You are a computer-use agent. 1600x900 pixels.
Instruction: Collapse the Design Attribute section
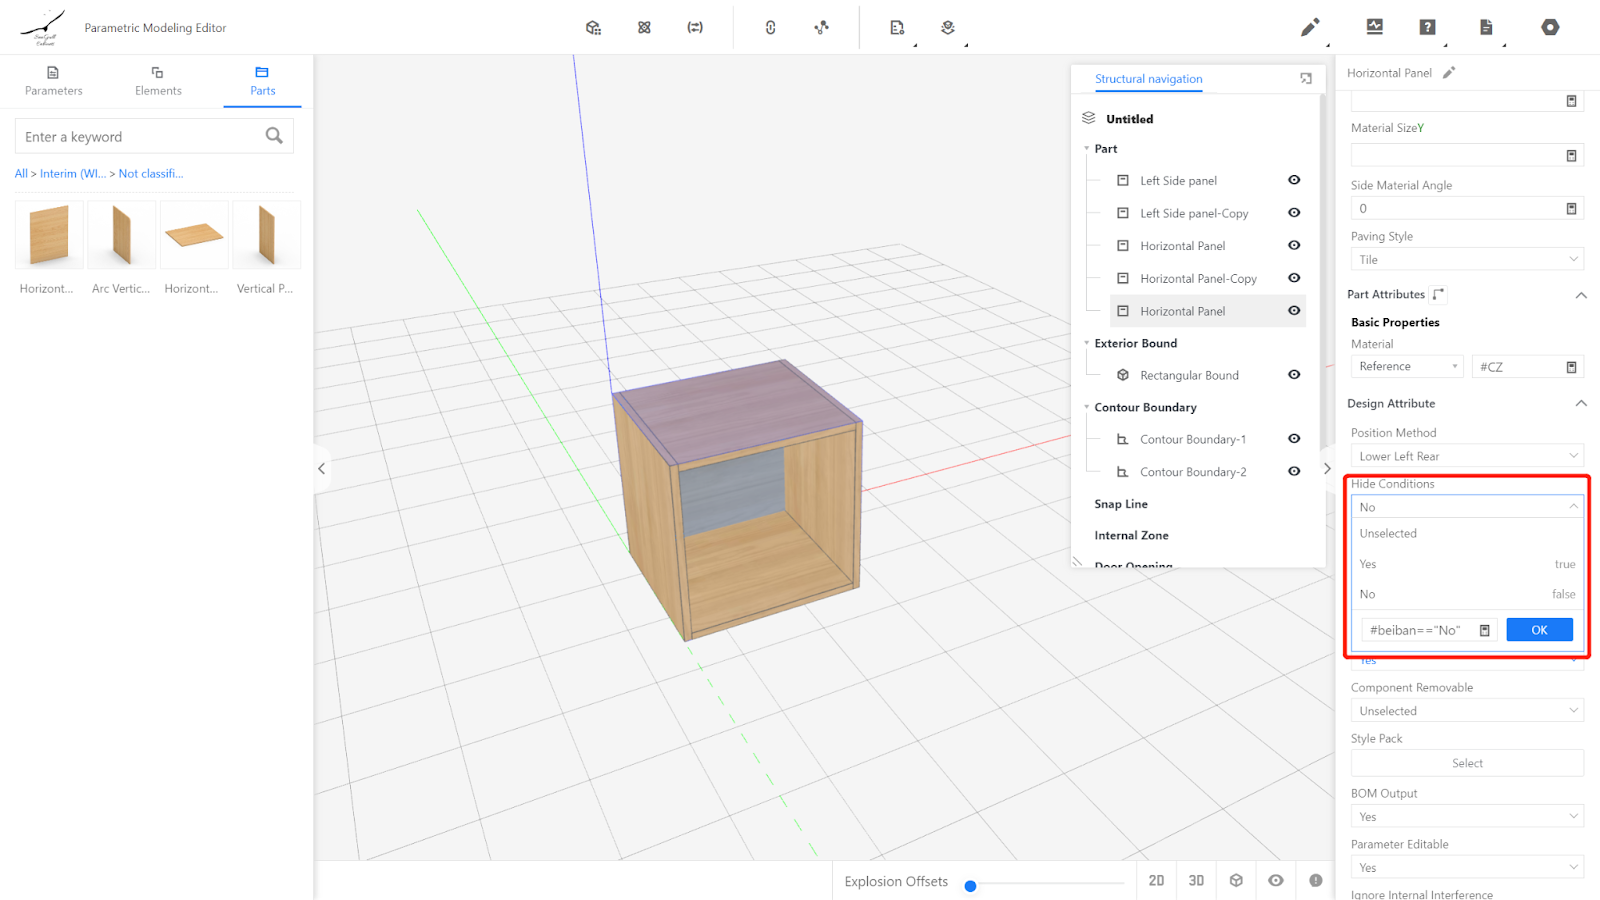[x=1581, y=404]
